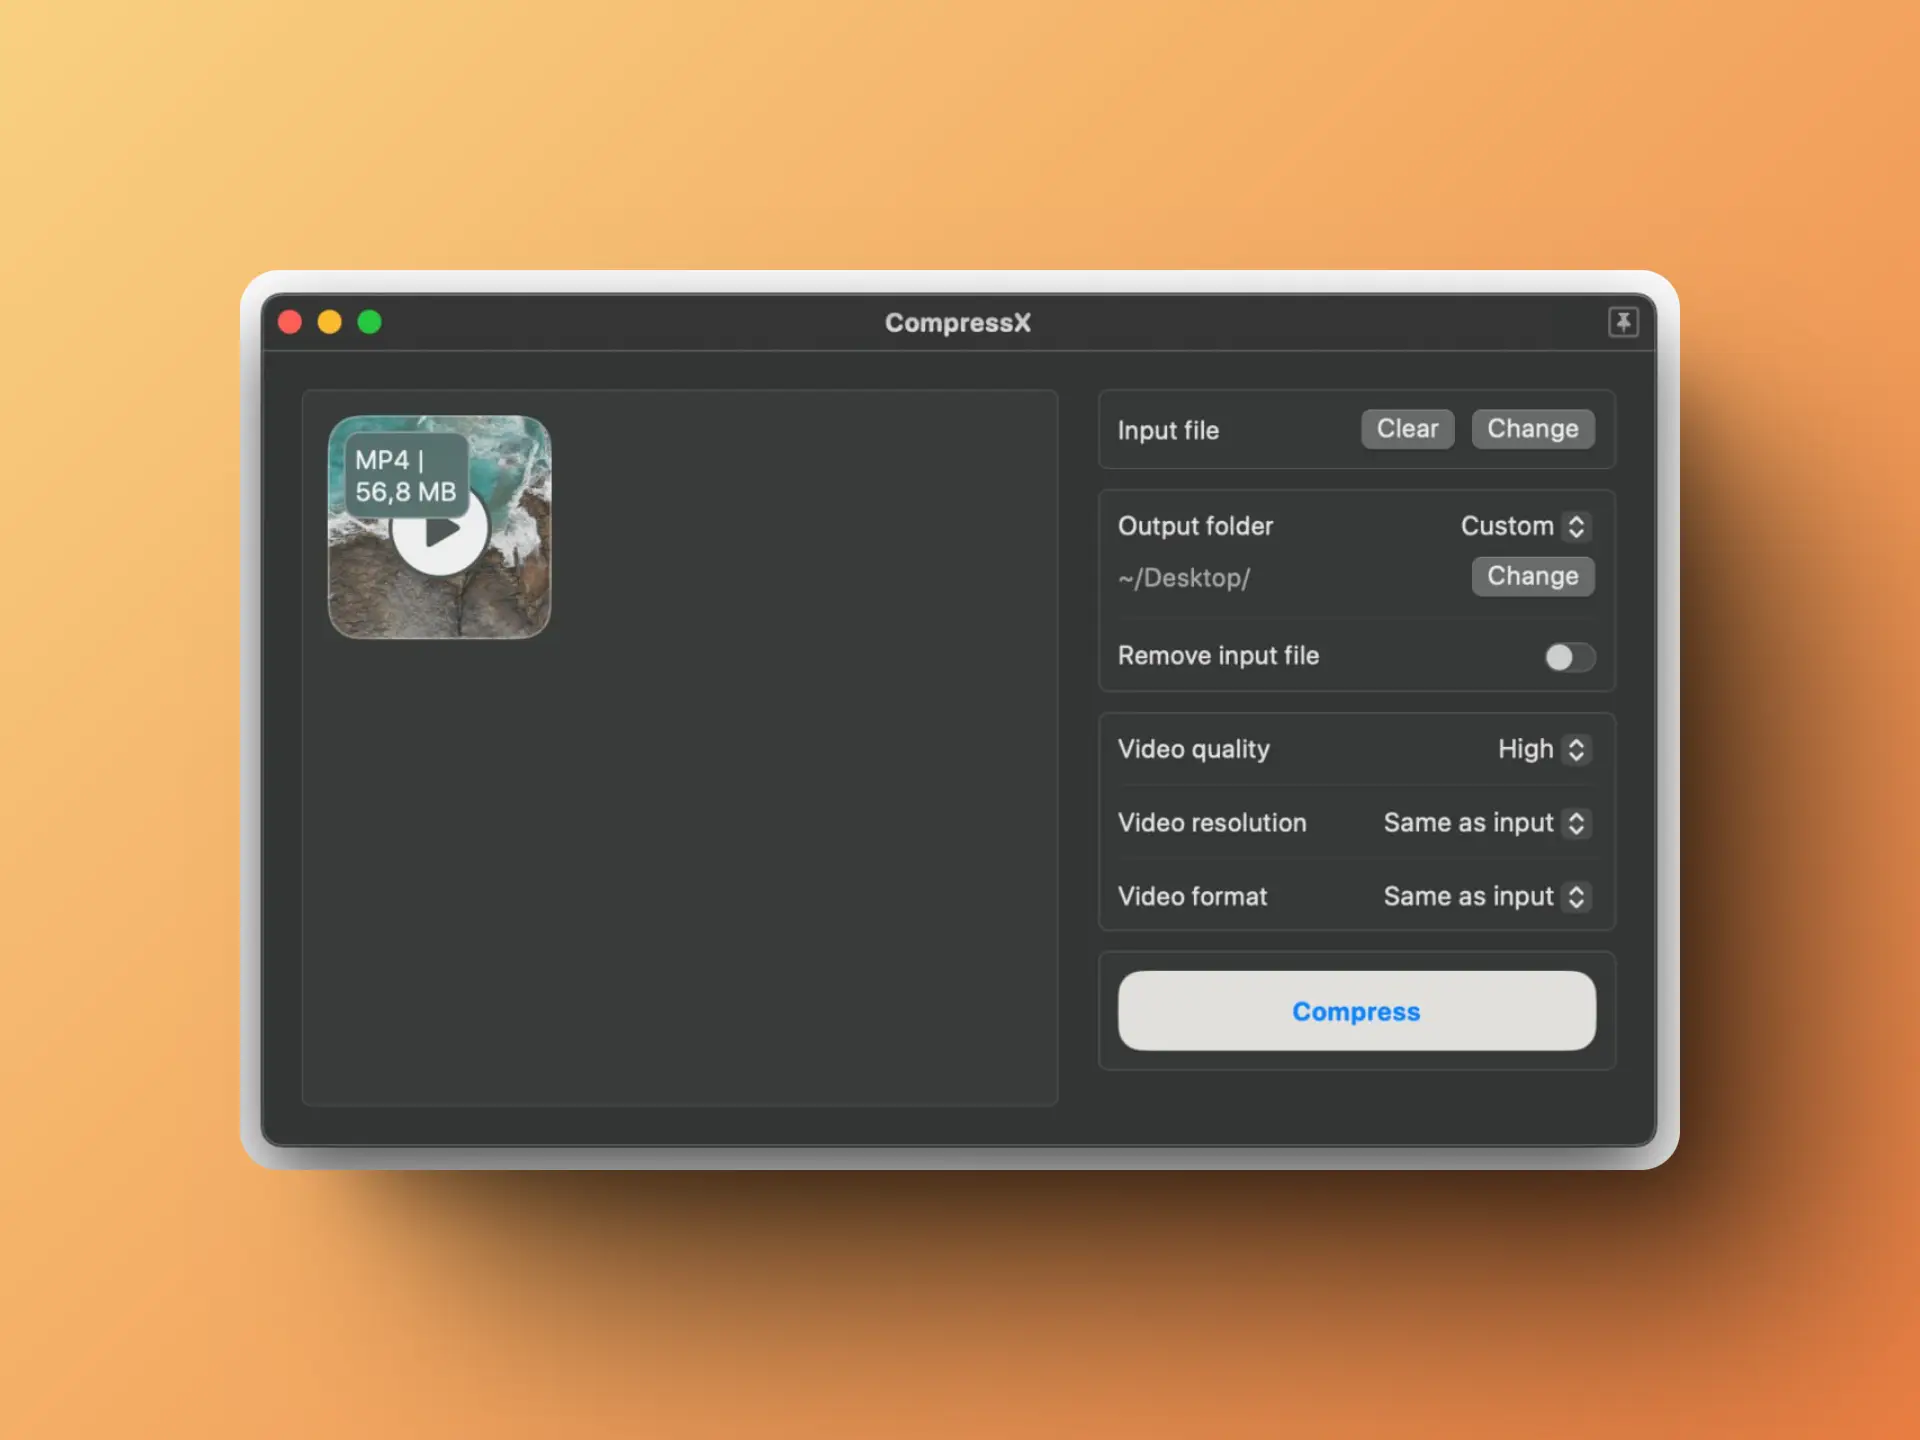Maximize the CompressX window
The width and height of the screenshot is (1920, 1440).
[x=370, y=322]
